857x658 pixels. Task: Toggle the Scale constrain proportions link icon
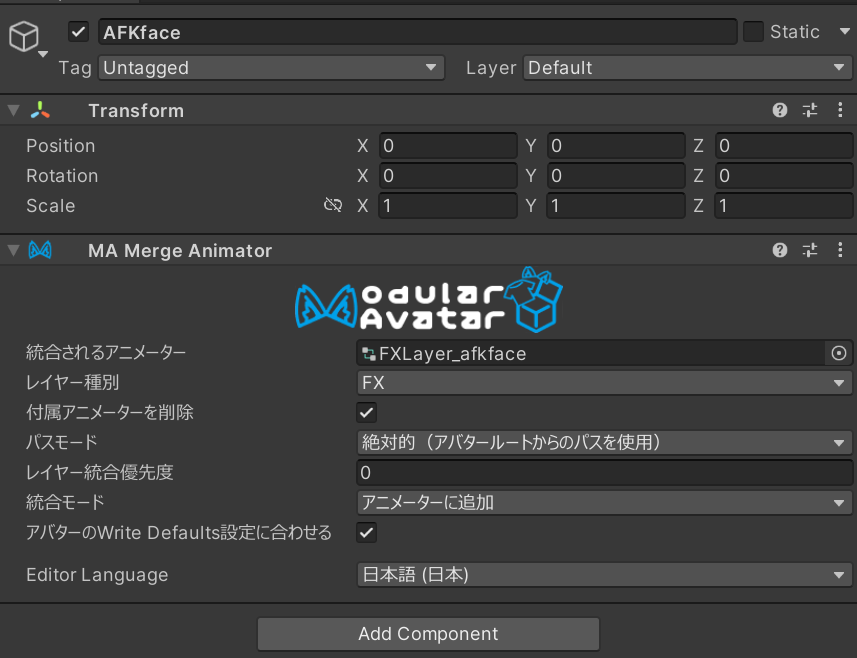333,205
